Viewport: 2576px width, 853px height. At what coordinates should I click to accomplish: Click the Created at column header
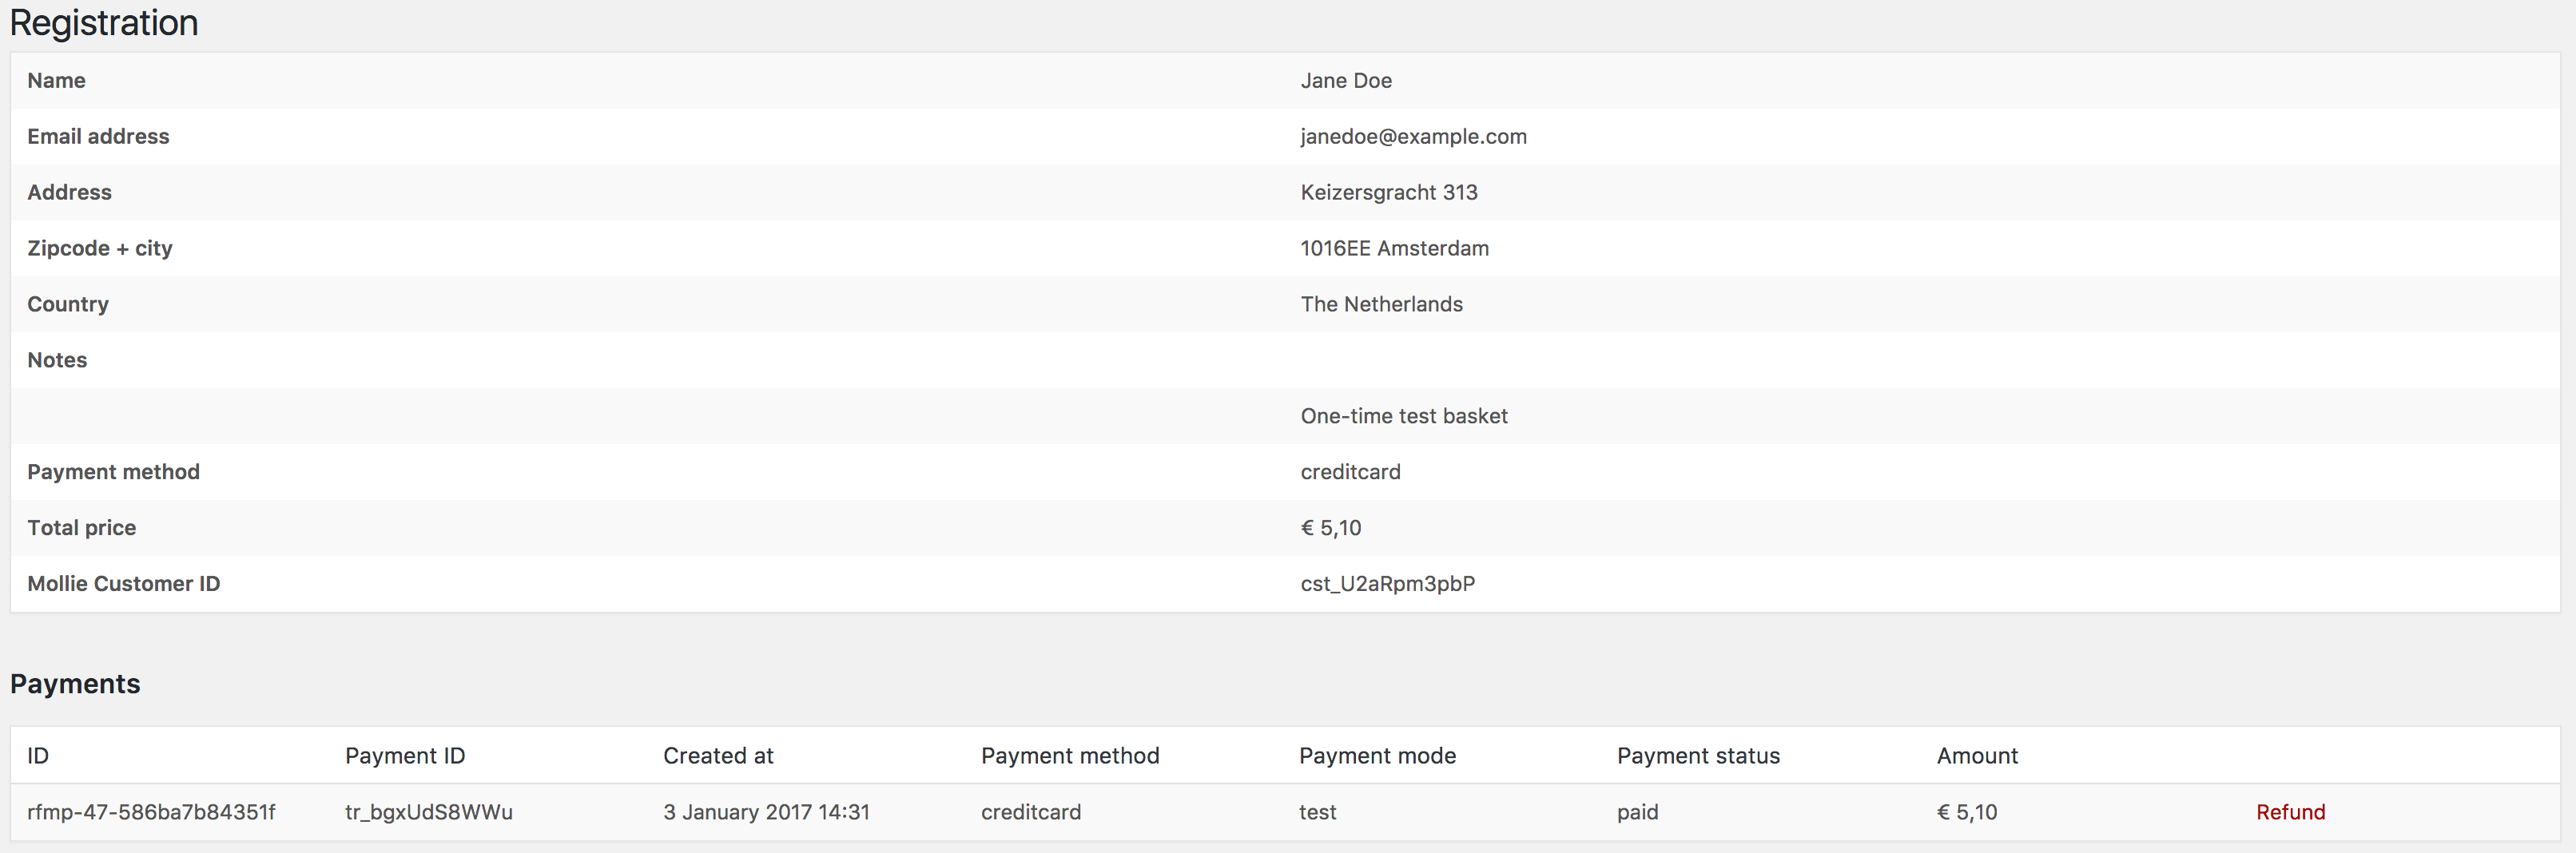point(718,755)
